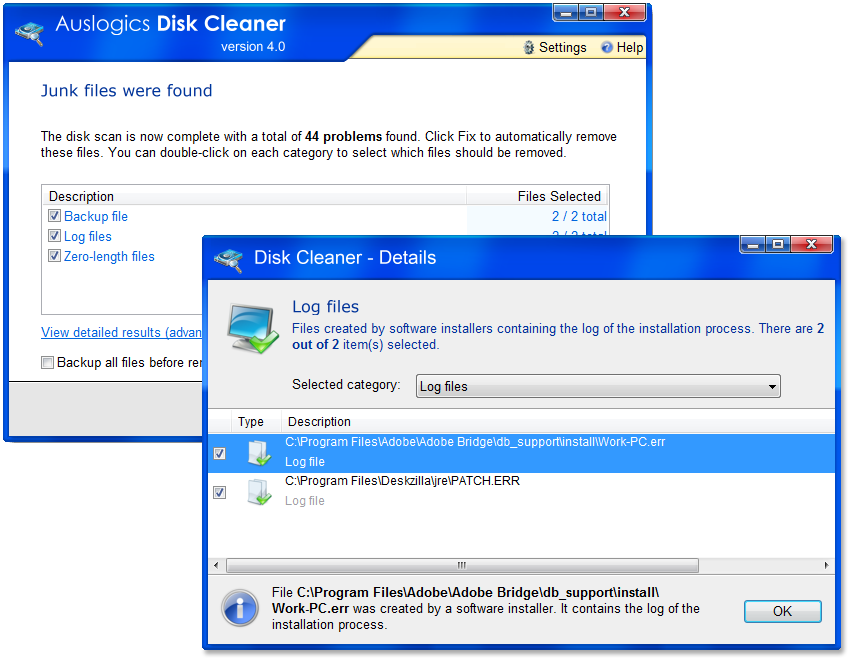The image size is (853, 661).
Task: Close the Disk Cleaner Details dialog
Action: [811, 244]
